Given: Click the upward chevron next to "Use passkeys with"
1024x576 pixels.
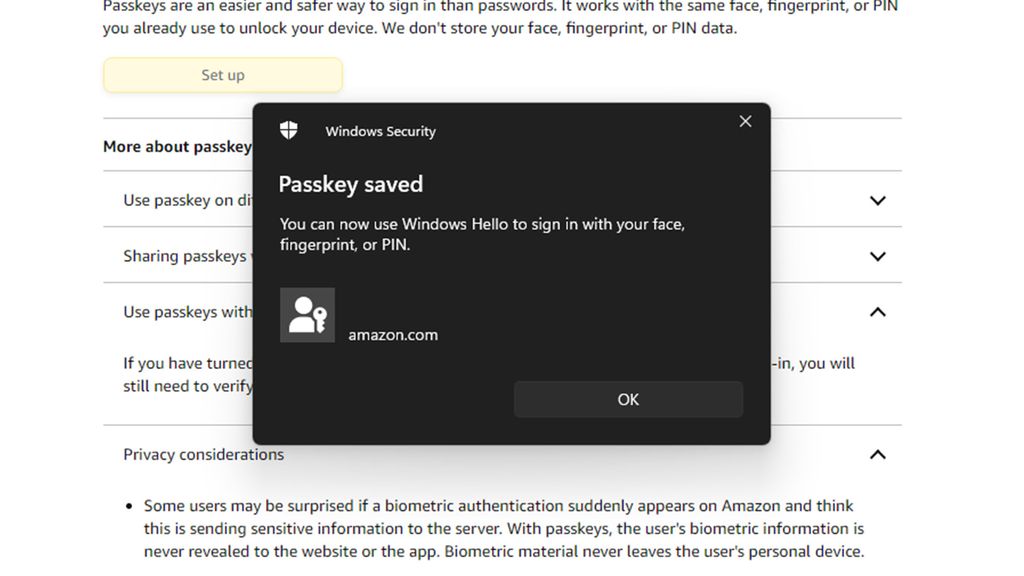Looking at the screenshot, I should [x=877, y=311].
